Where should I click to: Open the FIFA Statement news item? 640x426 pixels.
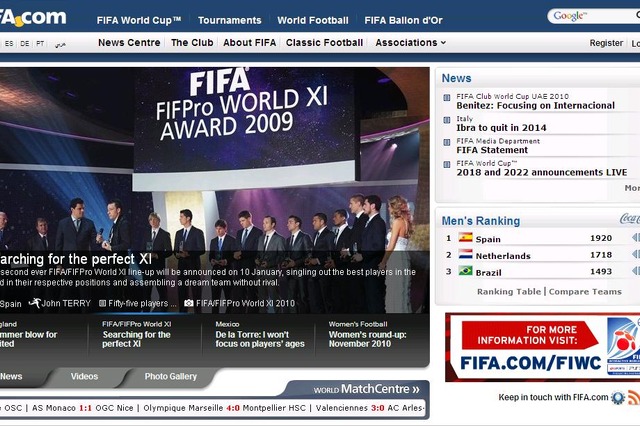pyautogui.click(x=492, y=150)
